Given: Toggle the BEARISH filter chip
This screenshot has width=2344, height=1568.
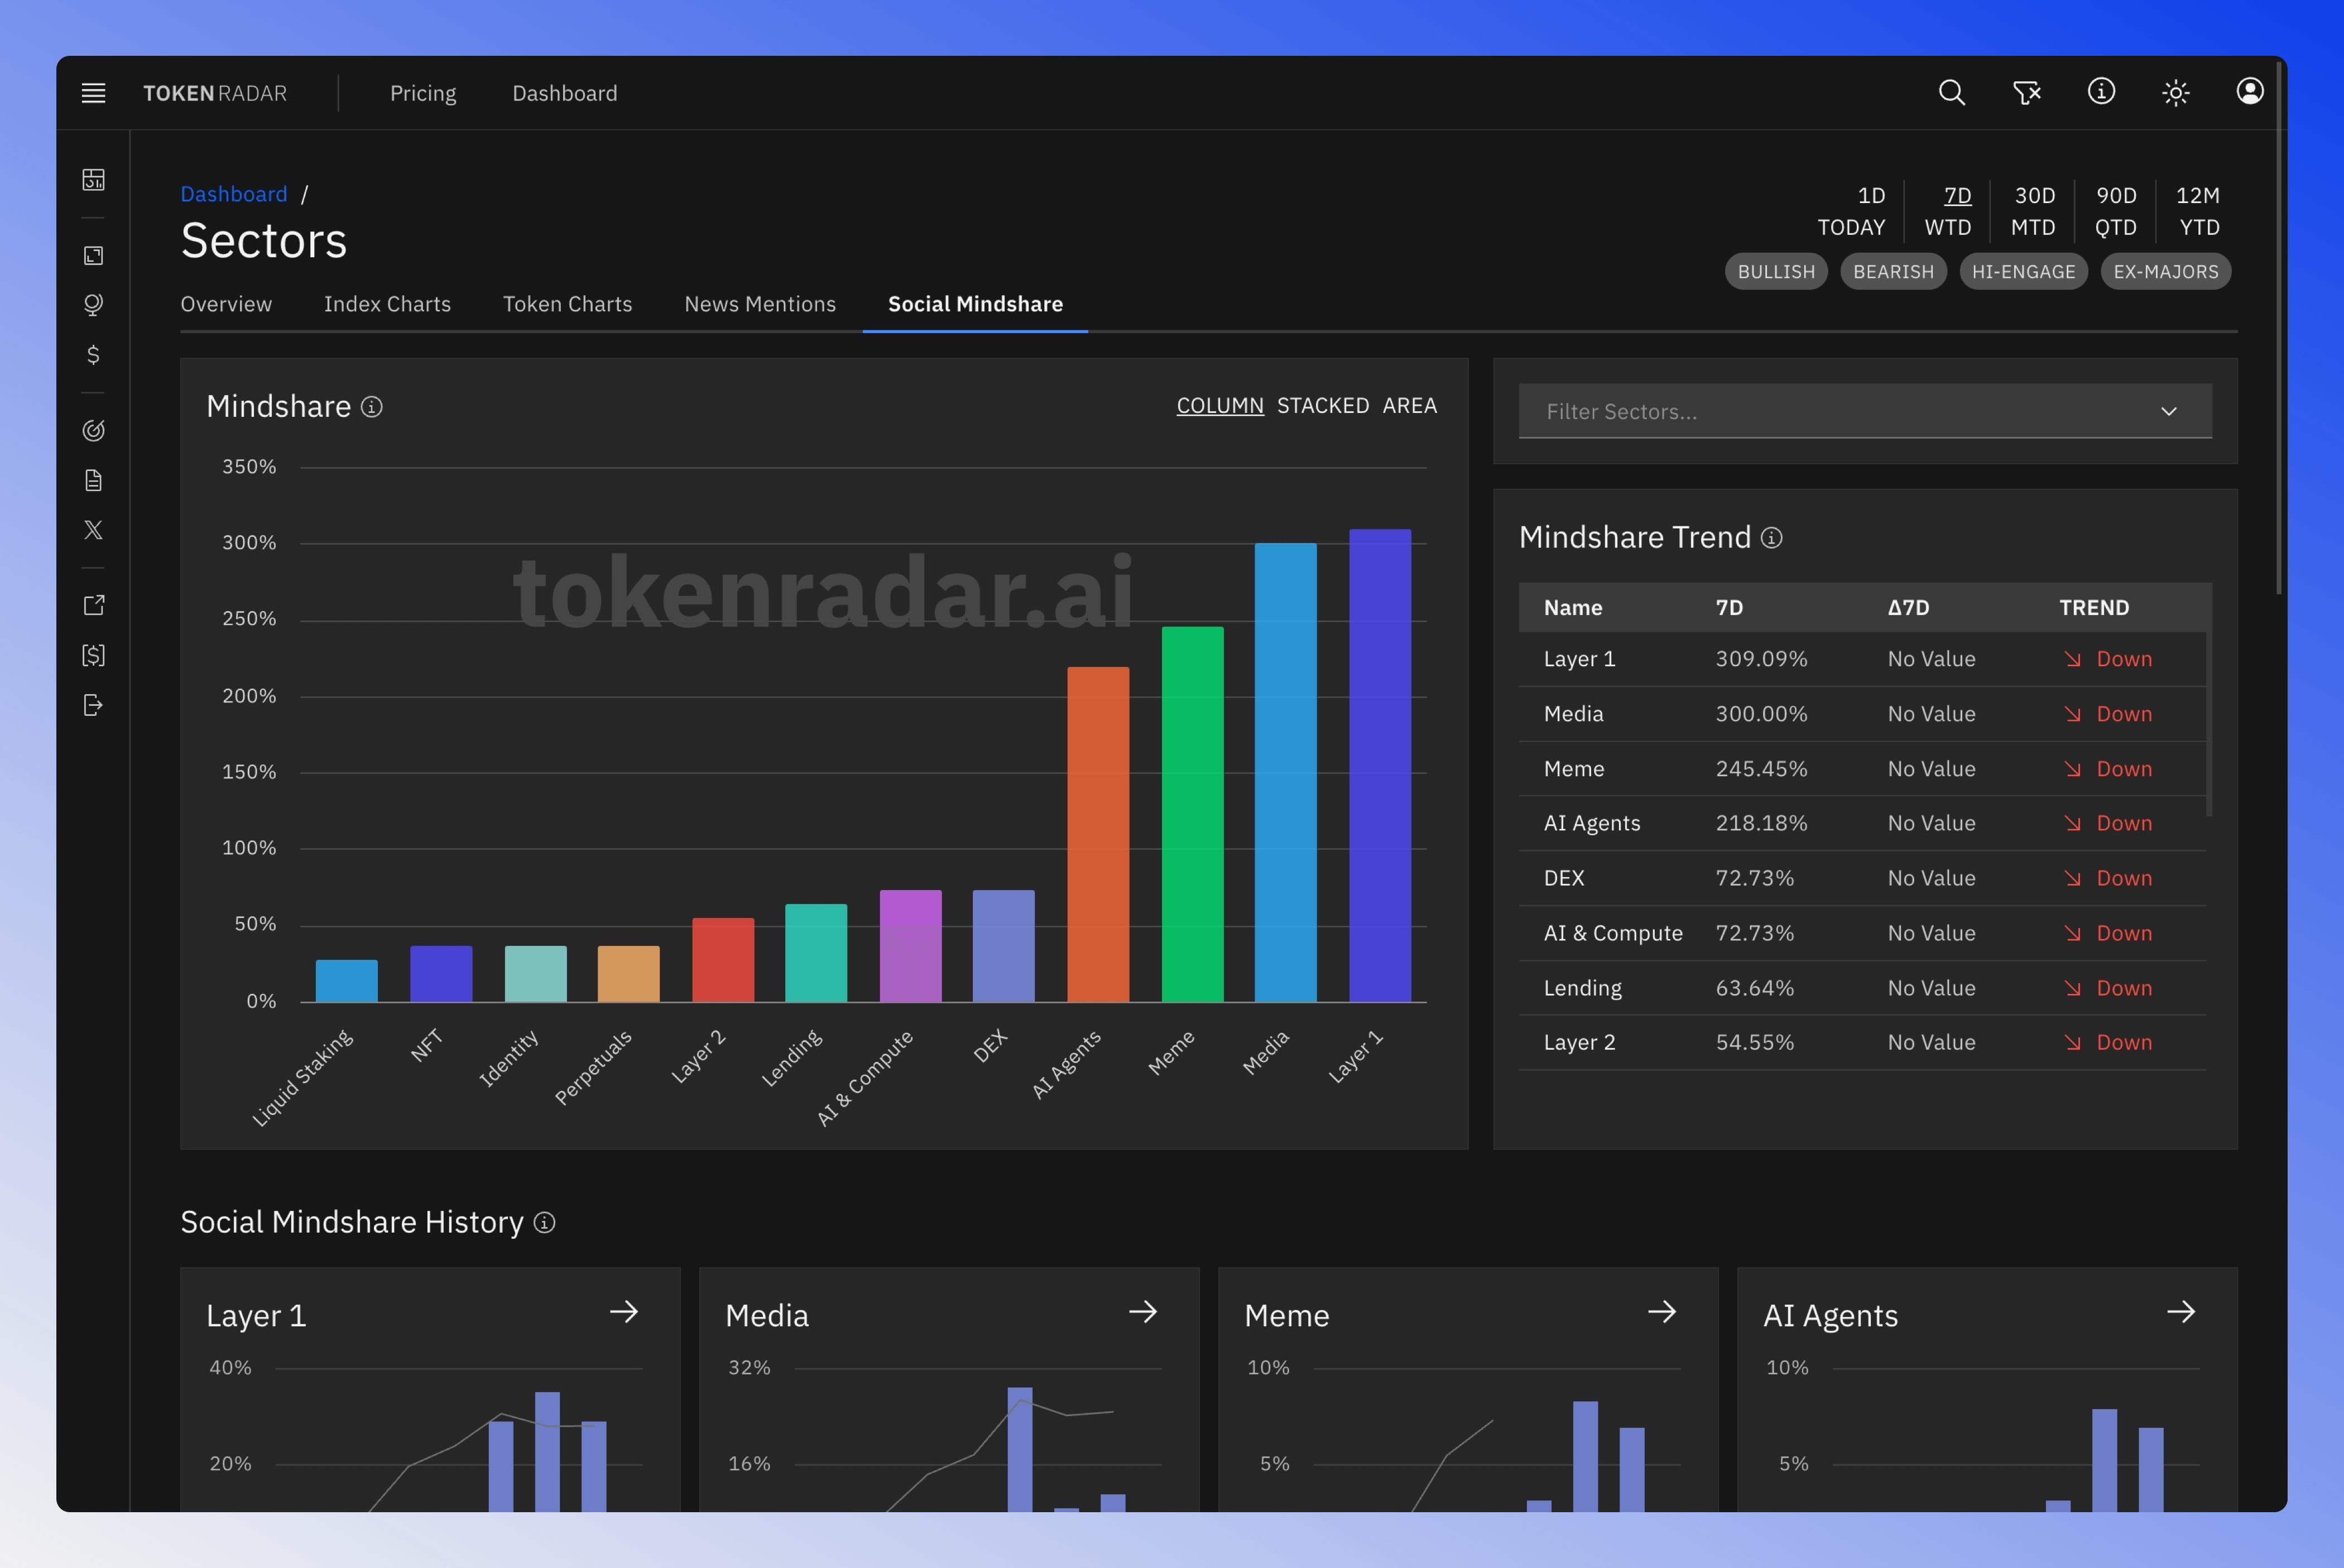Looking at the screenshot, I should (x=1893, y=272).
